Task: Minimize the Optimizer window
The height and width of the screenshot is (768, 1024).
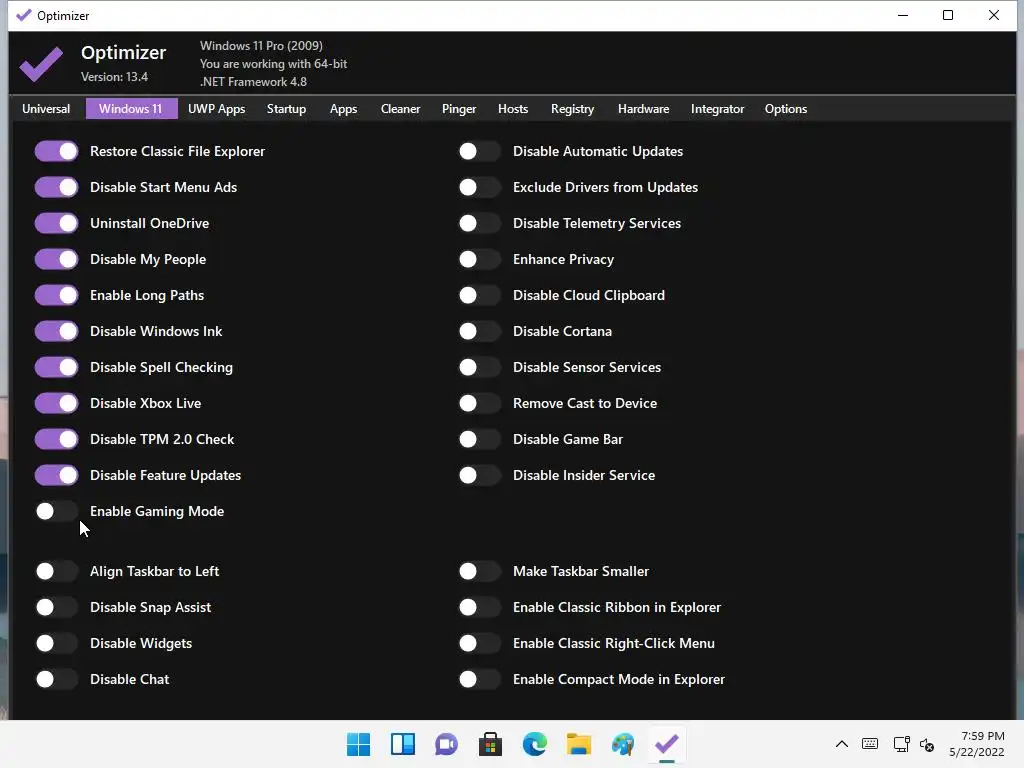Action: (903, 15)
